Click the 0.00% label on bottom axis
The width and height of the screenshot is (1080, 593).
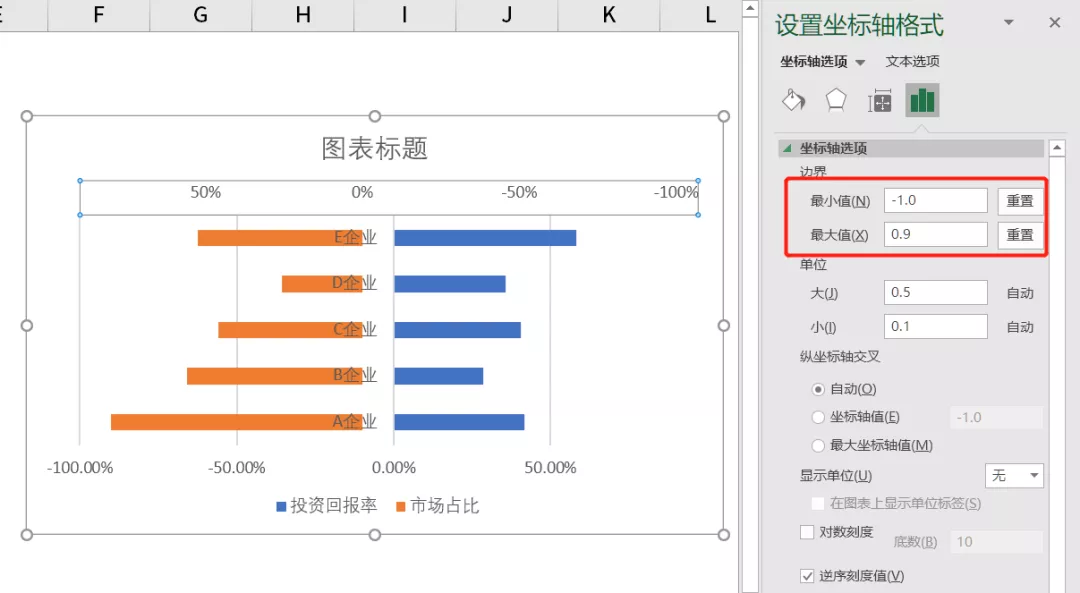(x=393, y=468)
